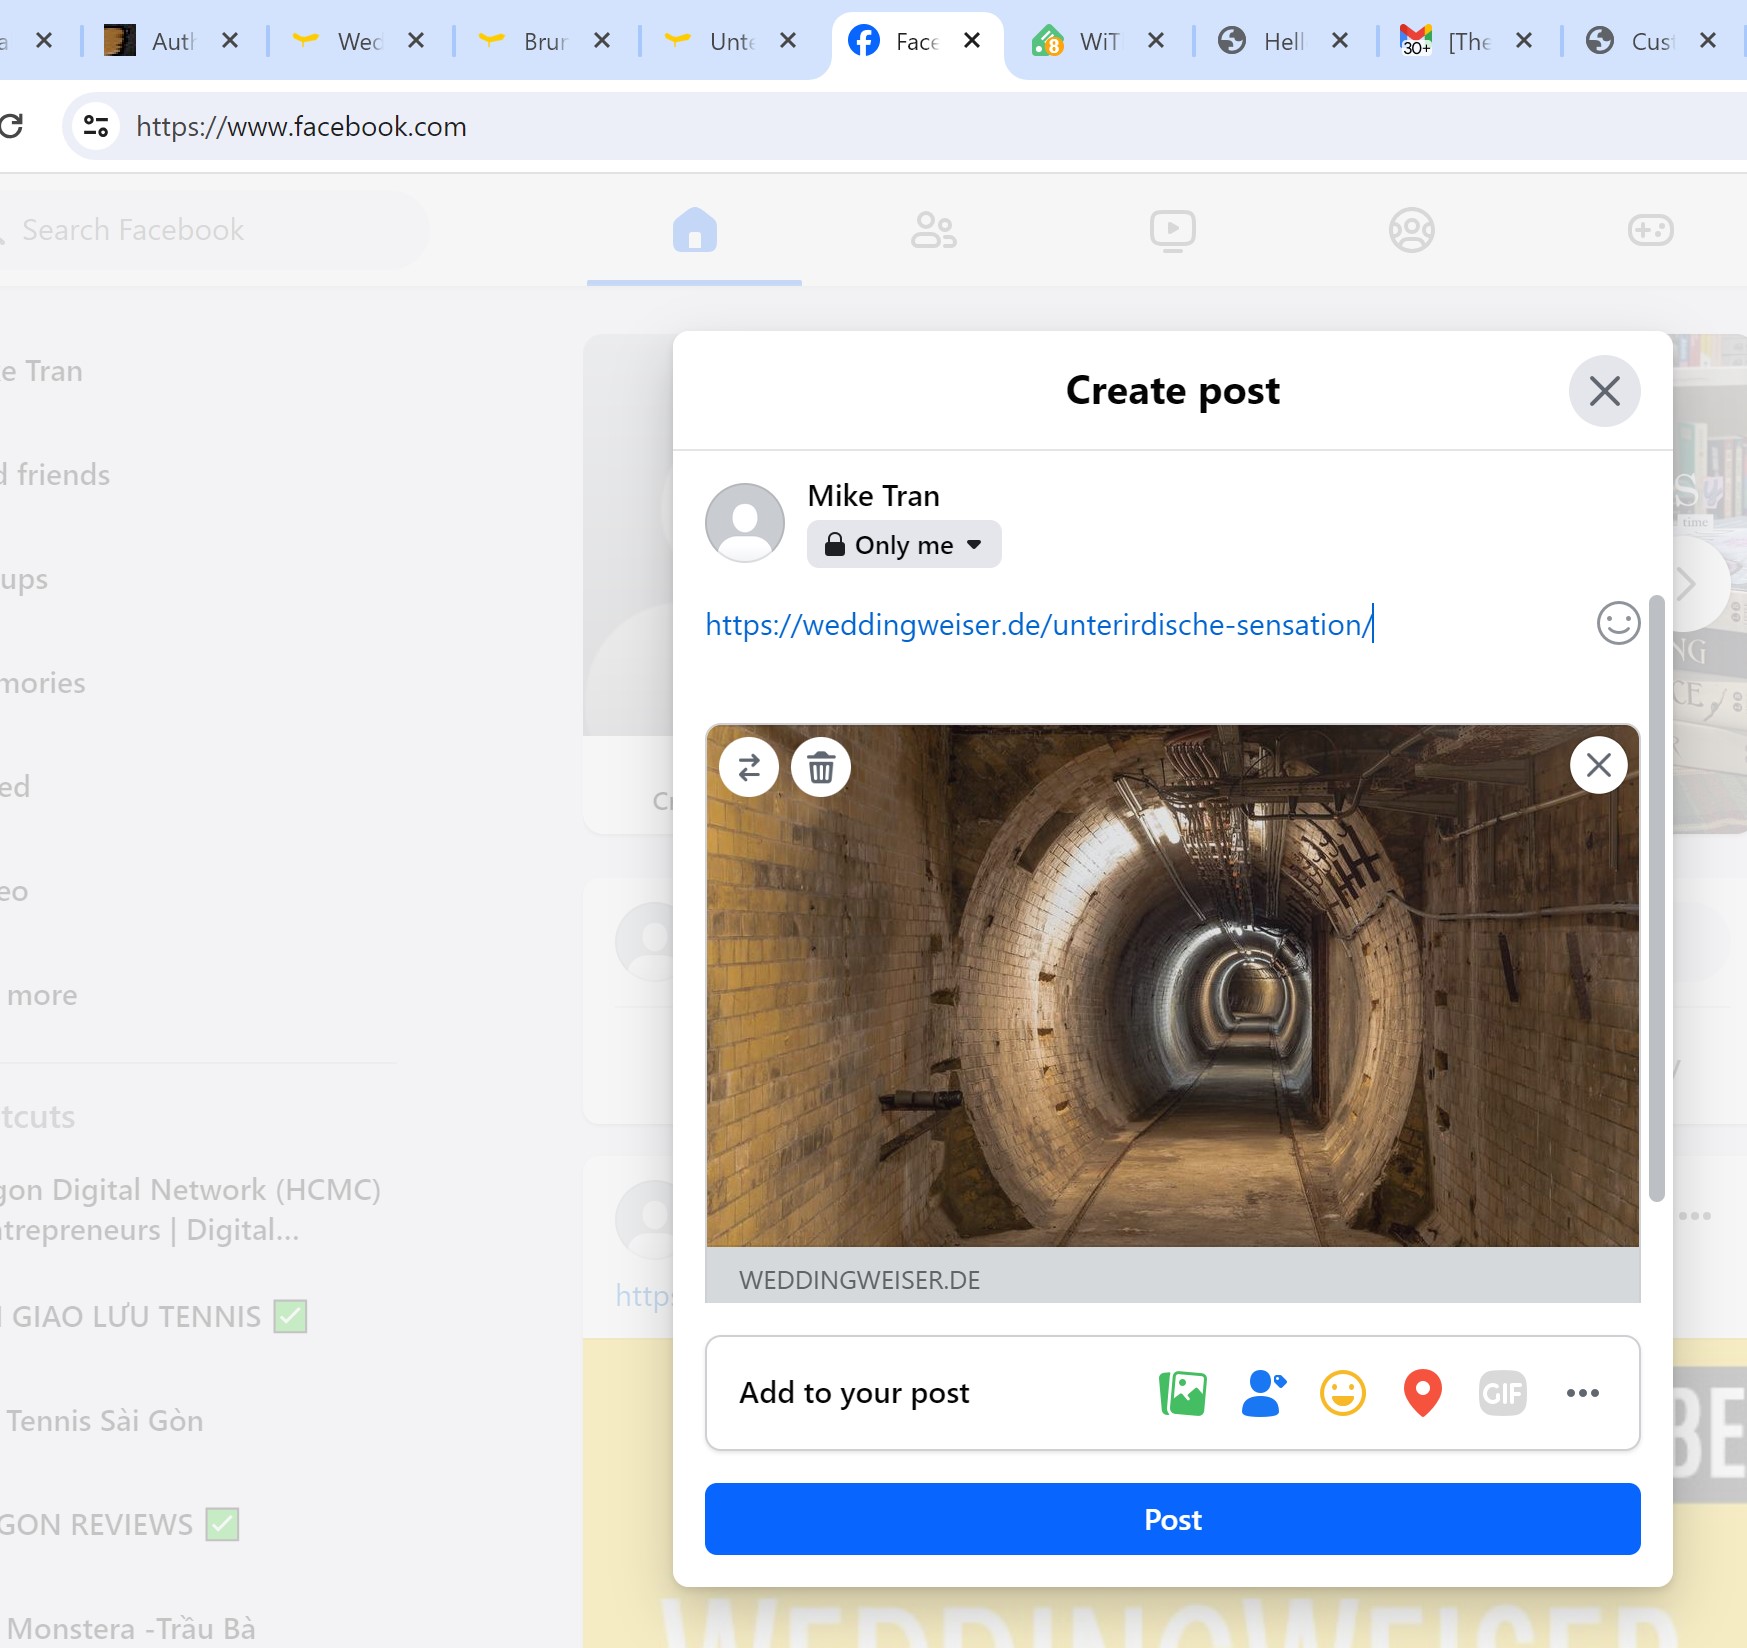Add a GIF to your post

(x=1502, y=1393)
